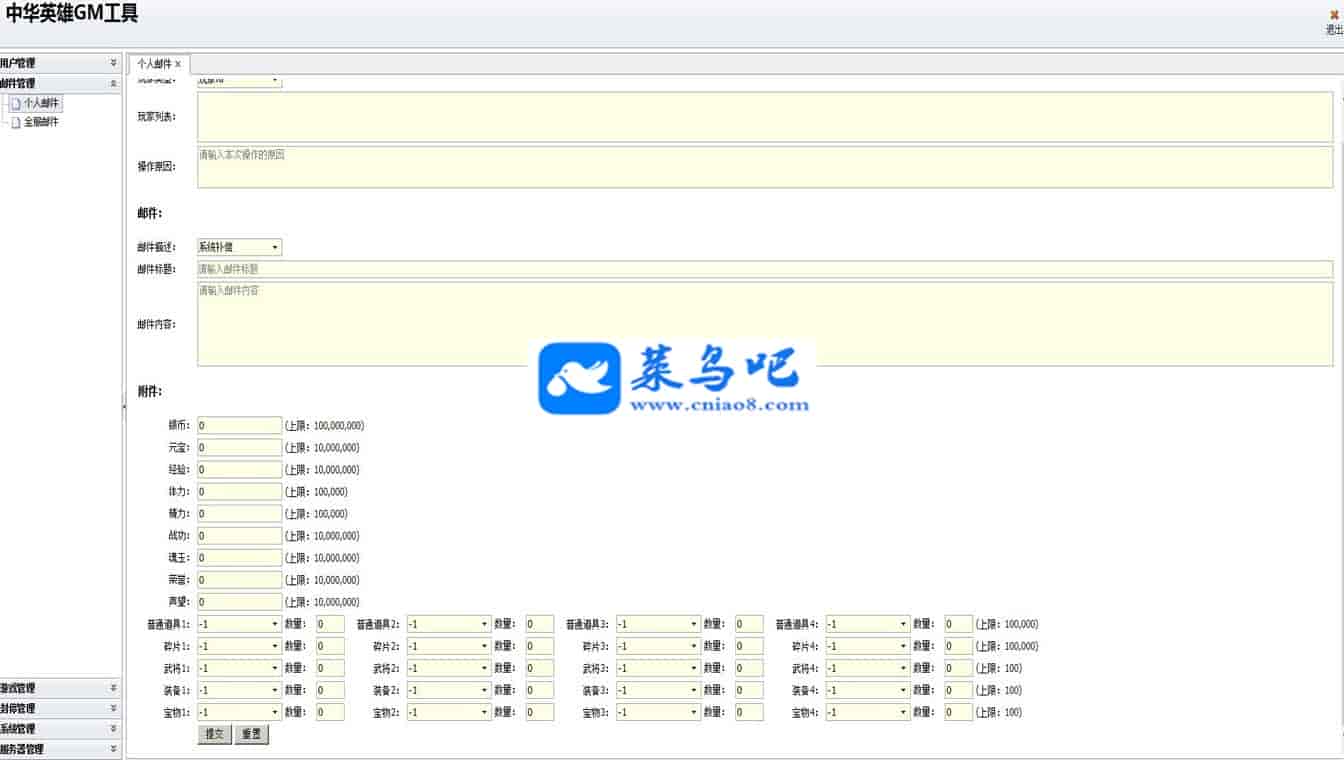Select the 全服邮件 page icon in sidebar

[16, 122]
